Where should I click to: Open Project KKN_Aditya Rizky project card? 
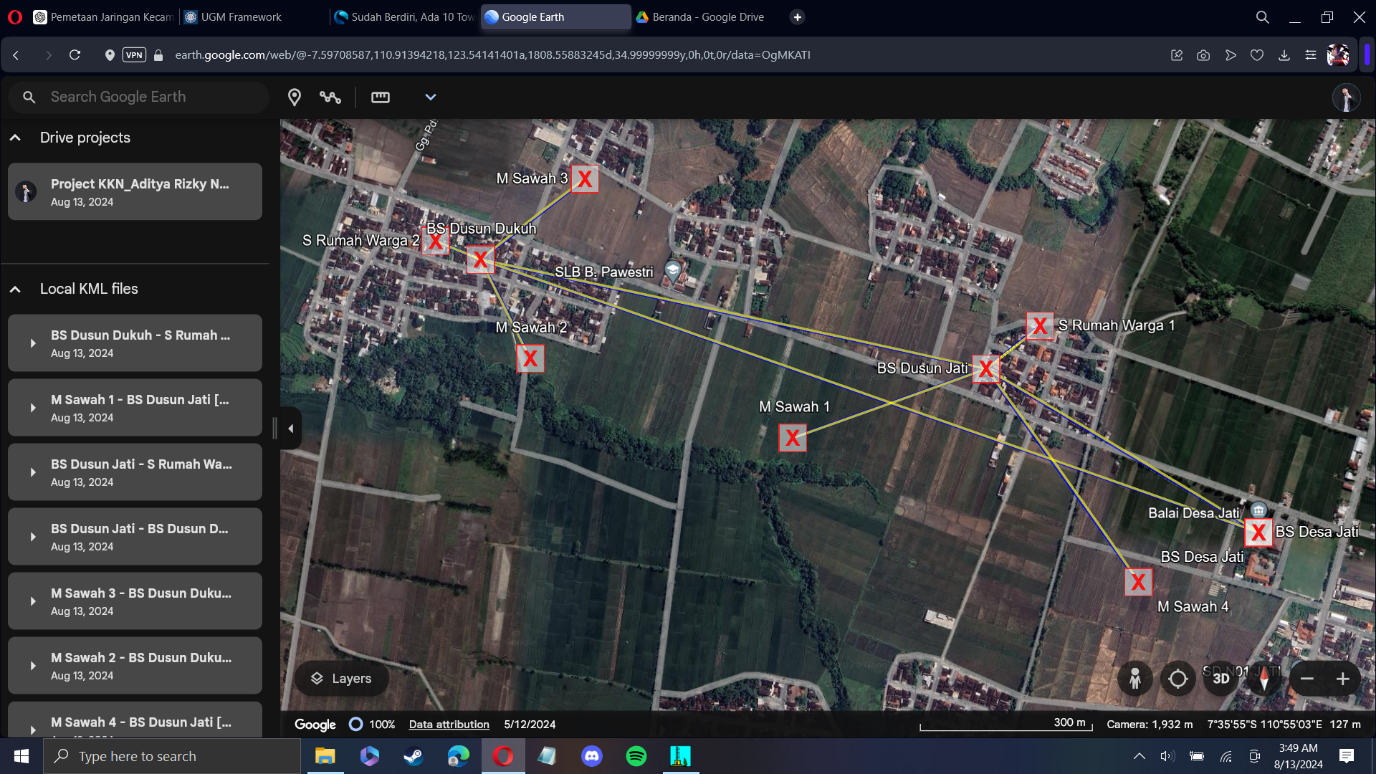[x=135, y=192]
